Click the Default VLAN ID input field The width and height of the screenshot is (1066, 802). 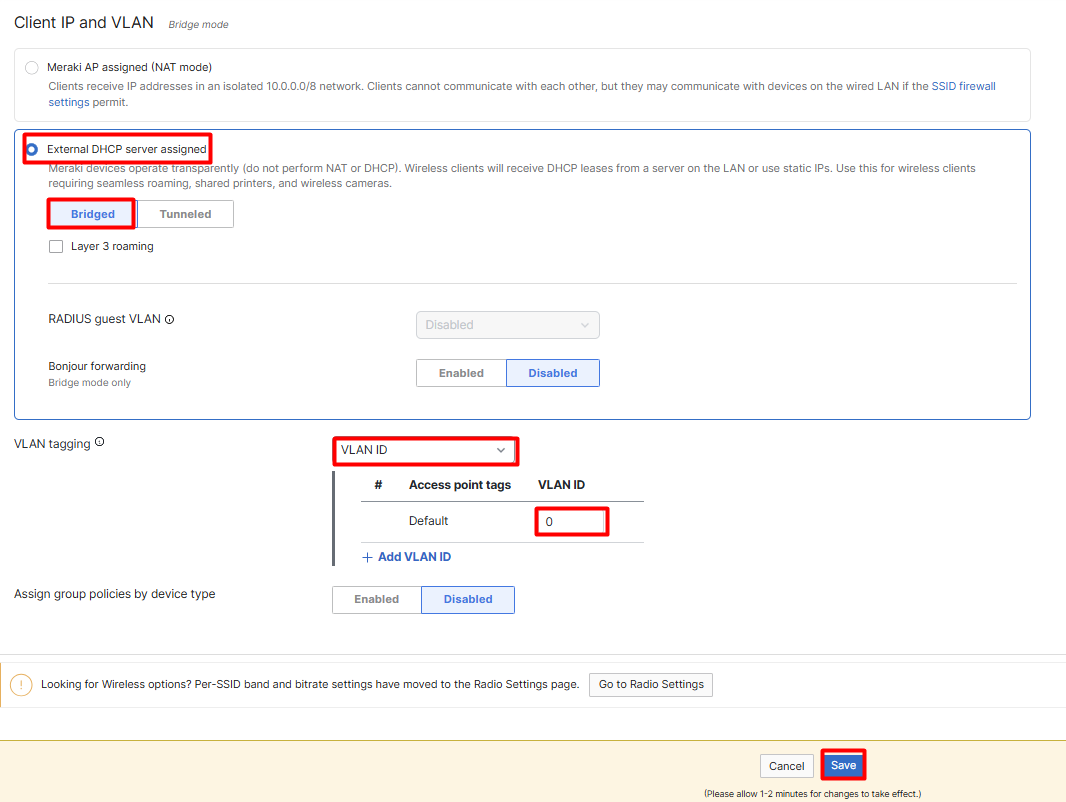point(571,522)
